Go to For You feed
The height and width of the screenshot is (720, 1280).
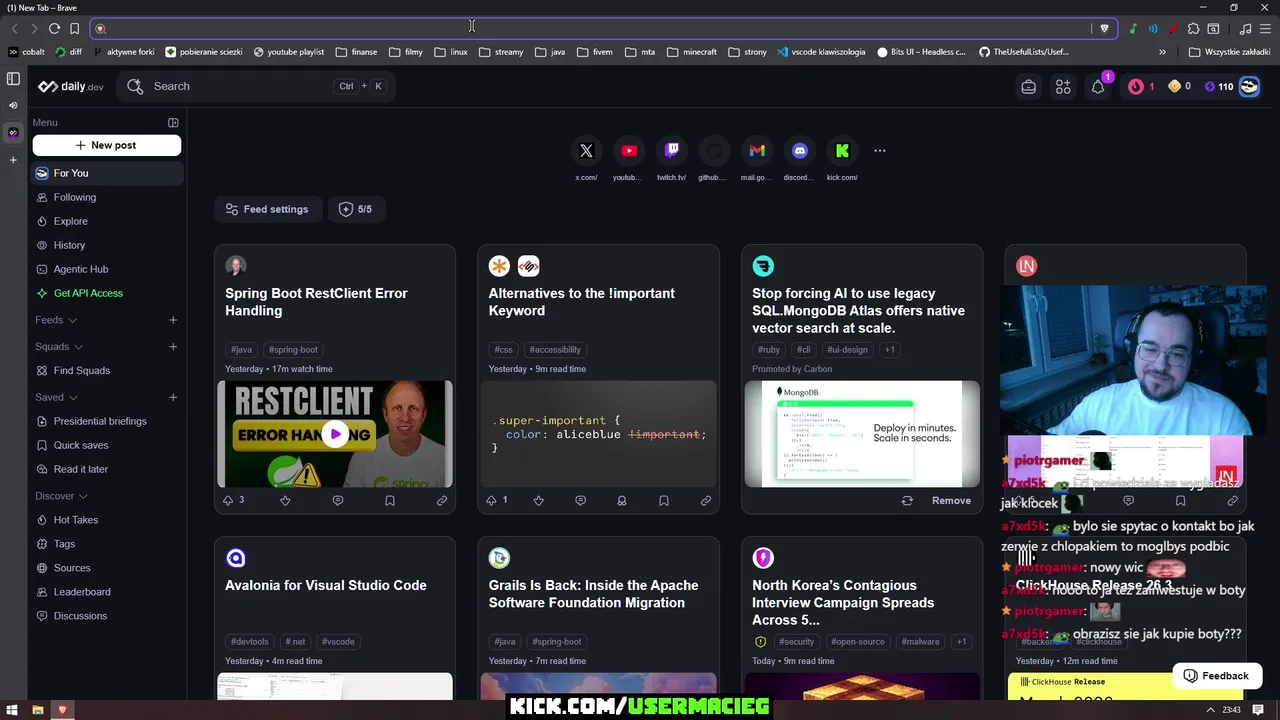(x=108, y=173)
